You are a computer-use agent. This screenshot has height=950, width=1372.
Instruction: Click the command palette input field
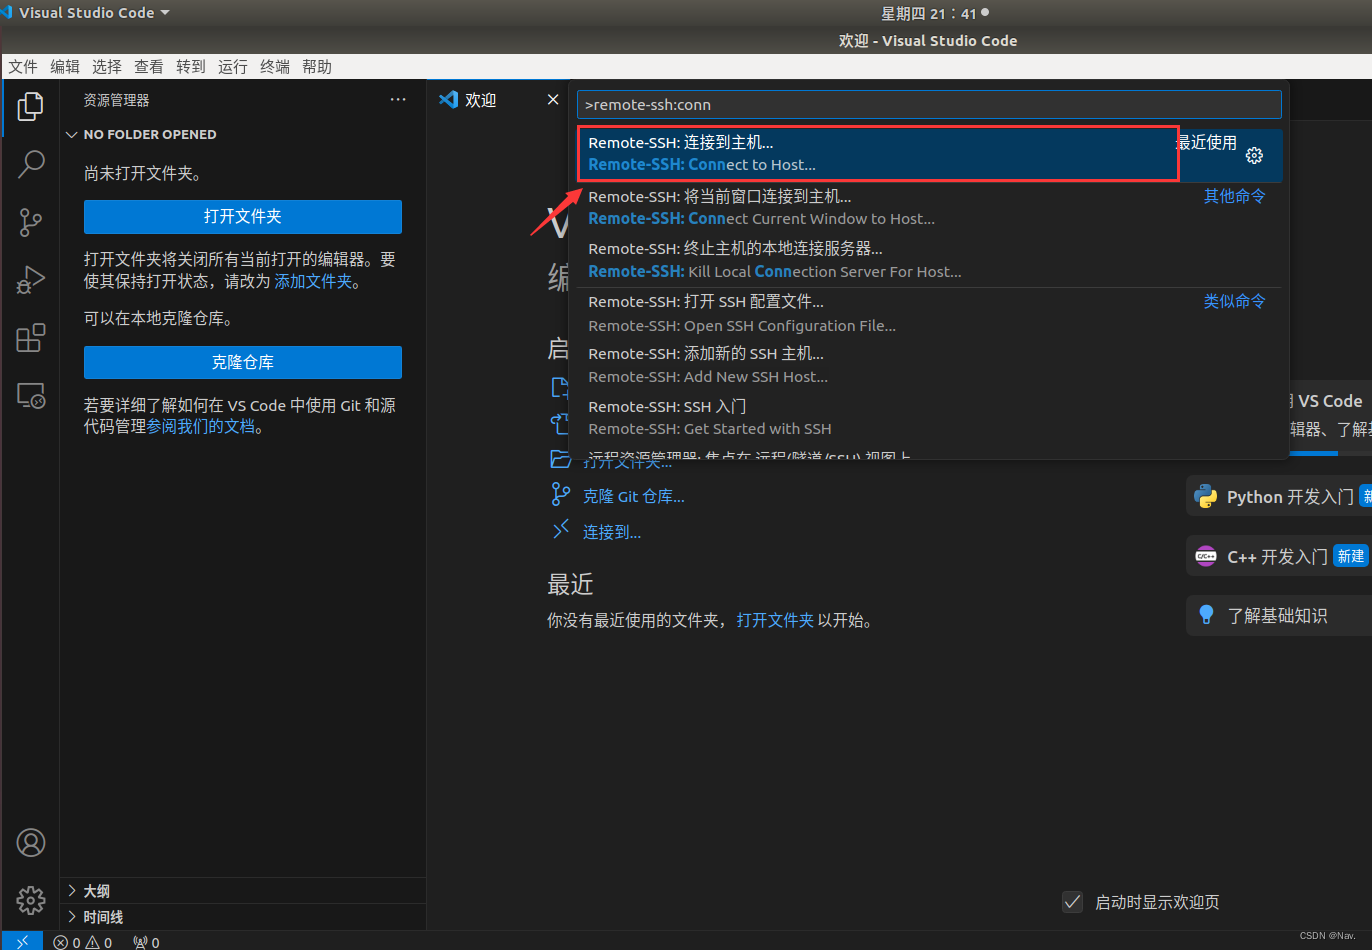click(929, 105)
